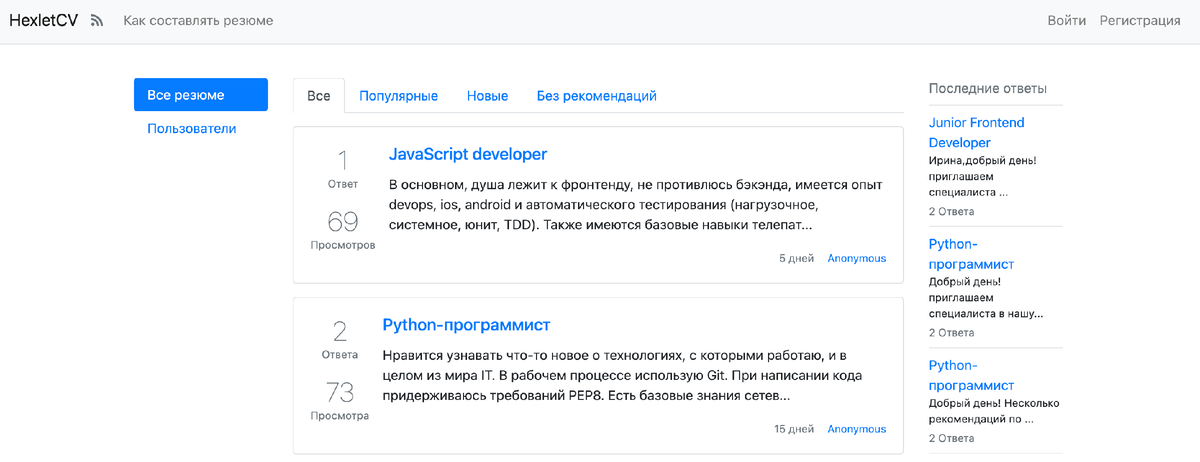
Task: Switch to the "Все" tab
Action: pyautogui.click(x=318, y=96)
